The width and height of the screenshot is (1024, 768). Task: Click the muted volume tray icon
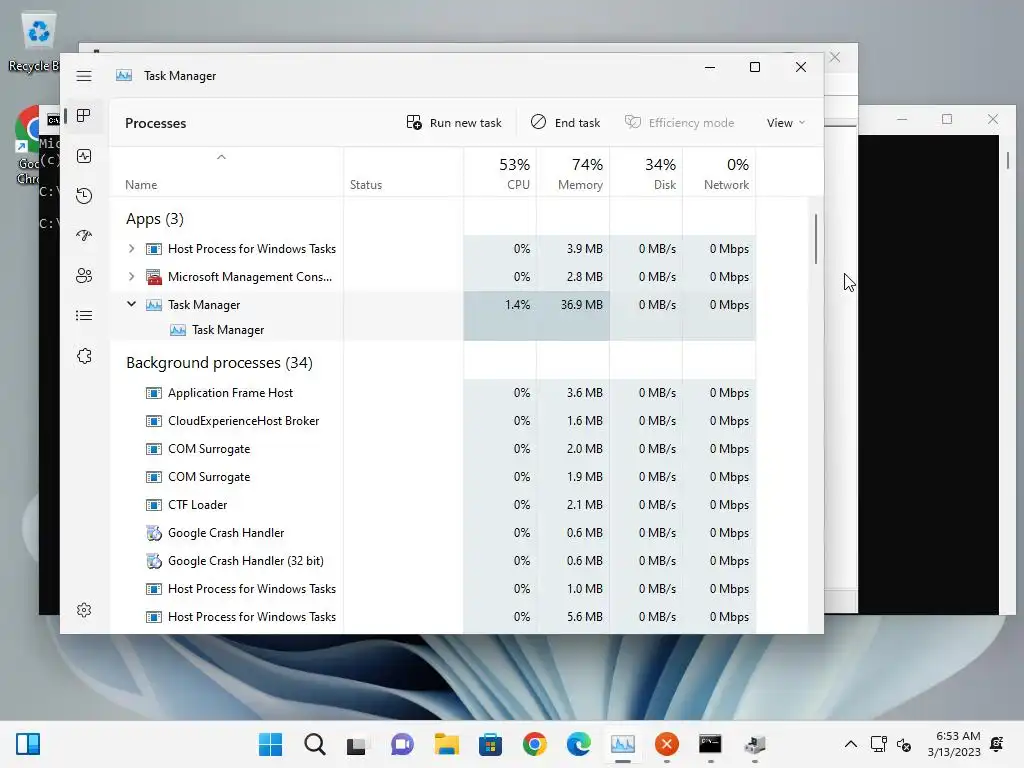tap(904, 744)
